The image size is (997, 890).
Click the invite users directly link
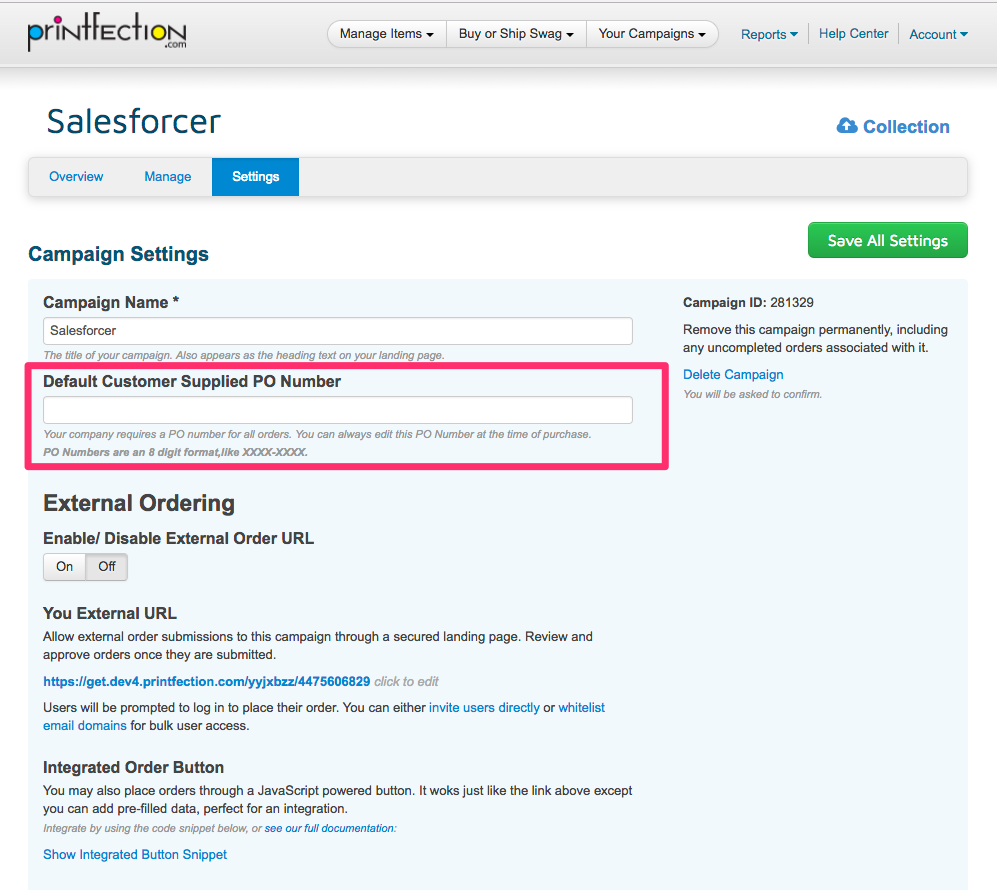point(484,707)
